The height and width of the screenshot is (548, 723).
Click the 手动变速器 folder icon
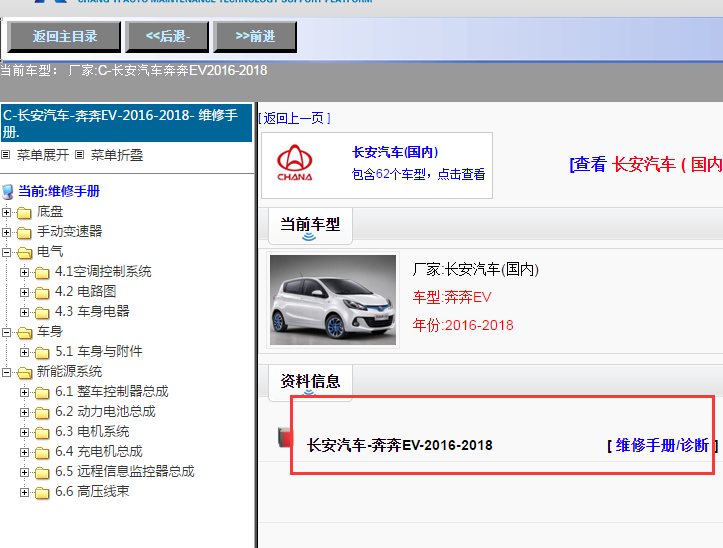click(x=24, y=232)
